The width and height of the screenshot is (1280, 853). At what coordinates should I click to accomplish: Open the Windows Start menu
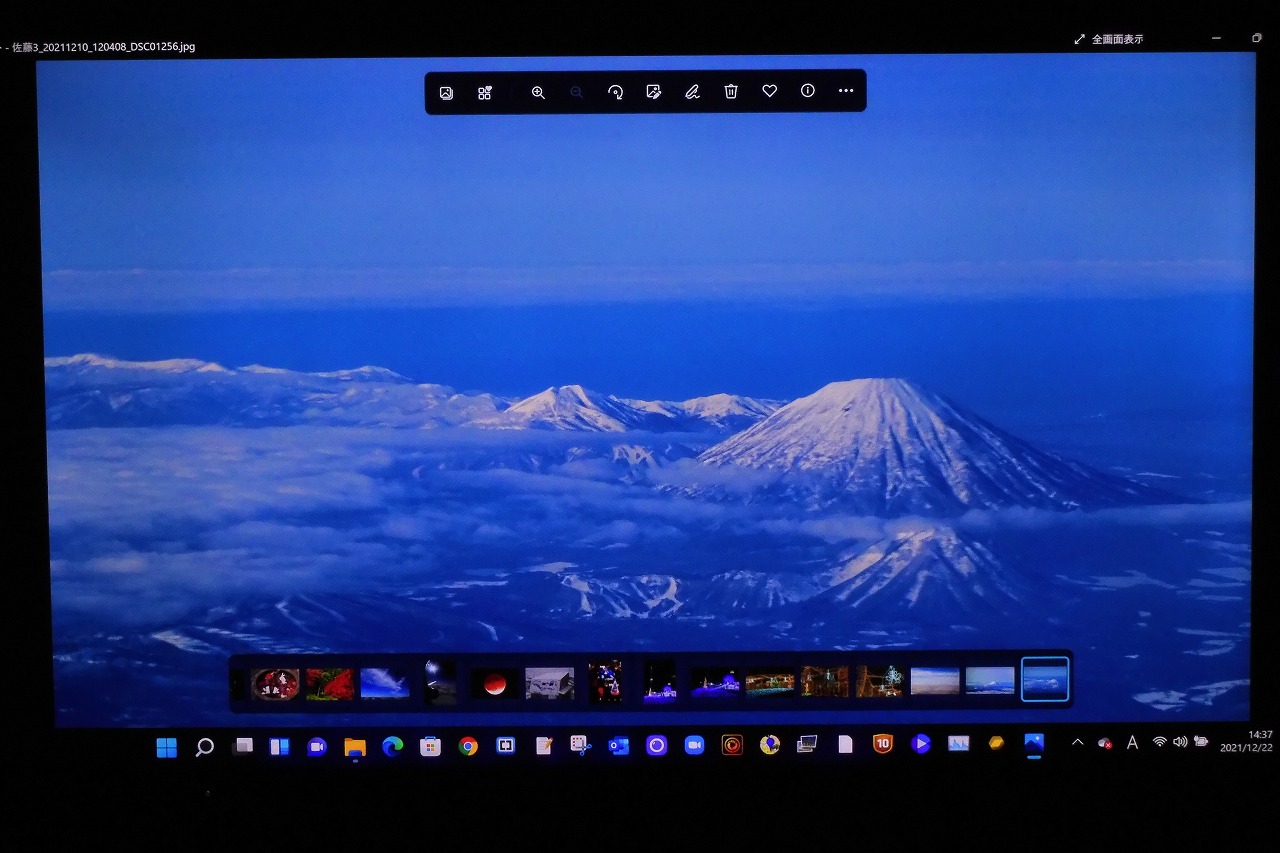(x=167, y=747)
